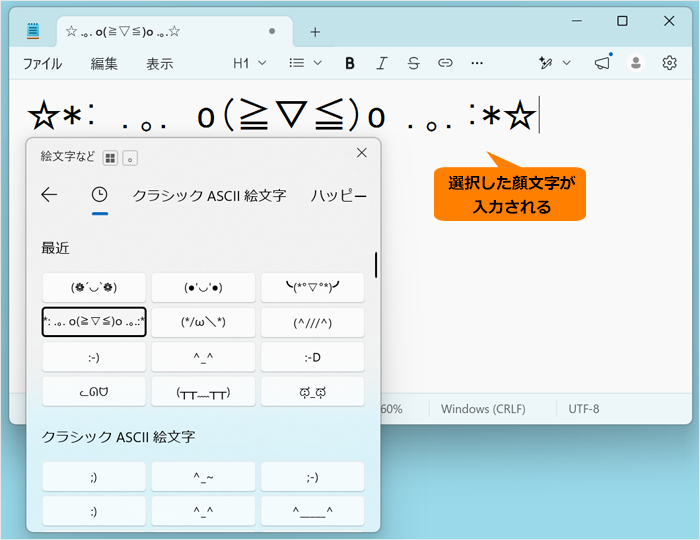Click the UTF-8 encoding status
This screenshot has height=540, width=700.
point(583,409)
